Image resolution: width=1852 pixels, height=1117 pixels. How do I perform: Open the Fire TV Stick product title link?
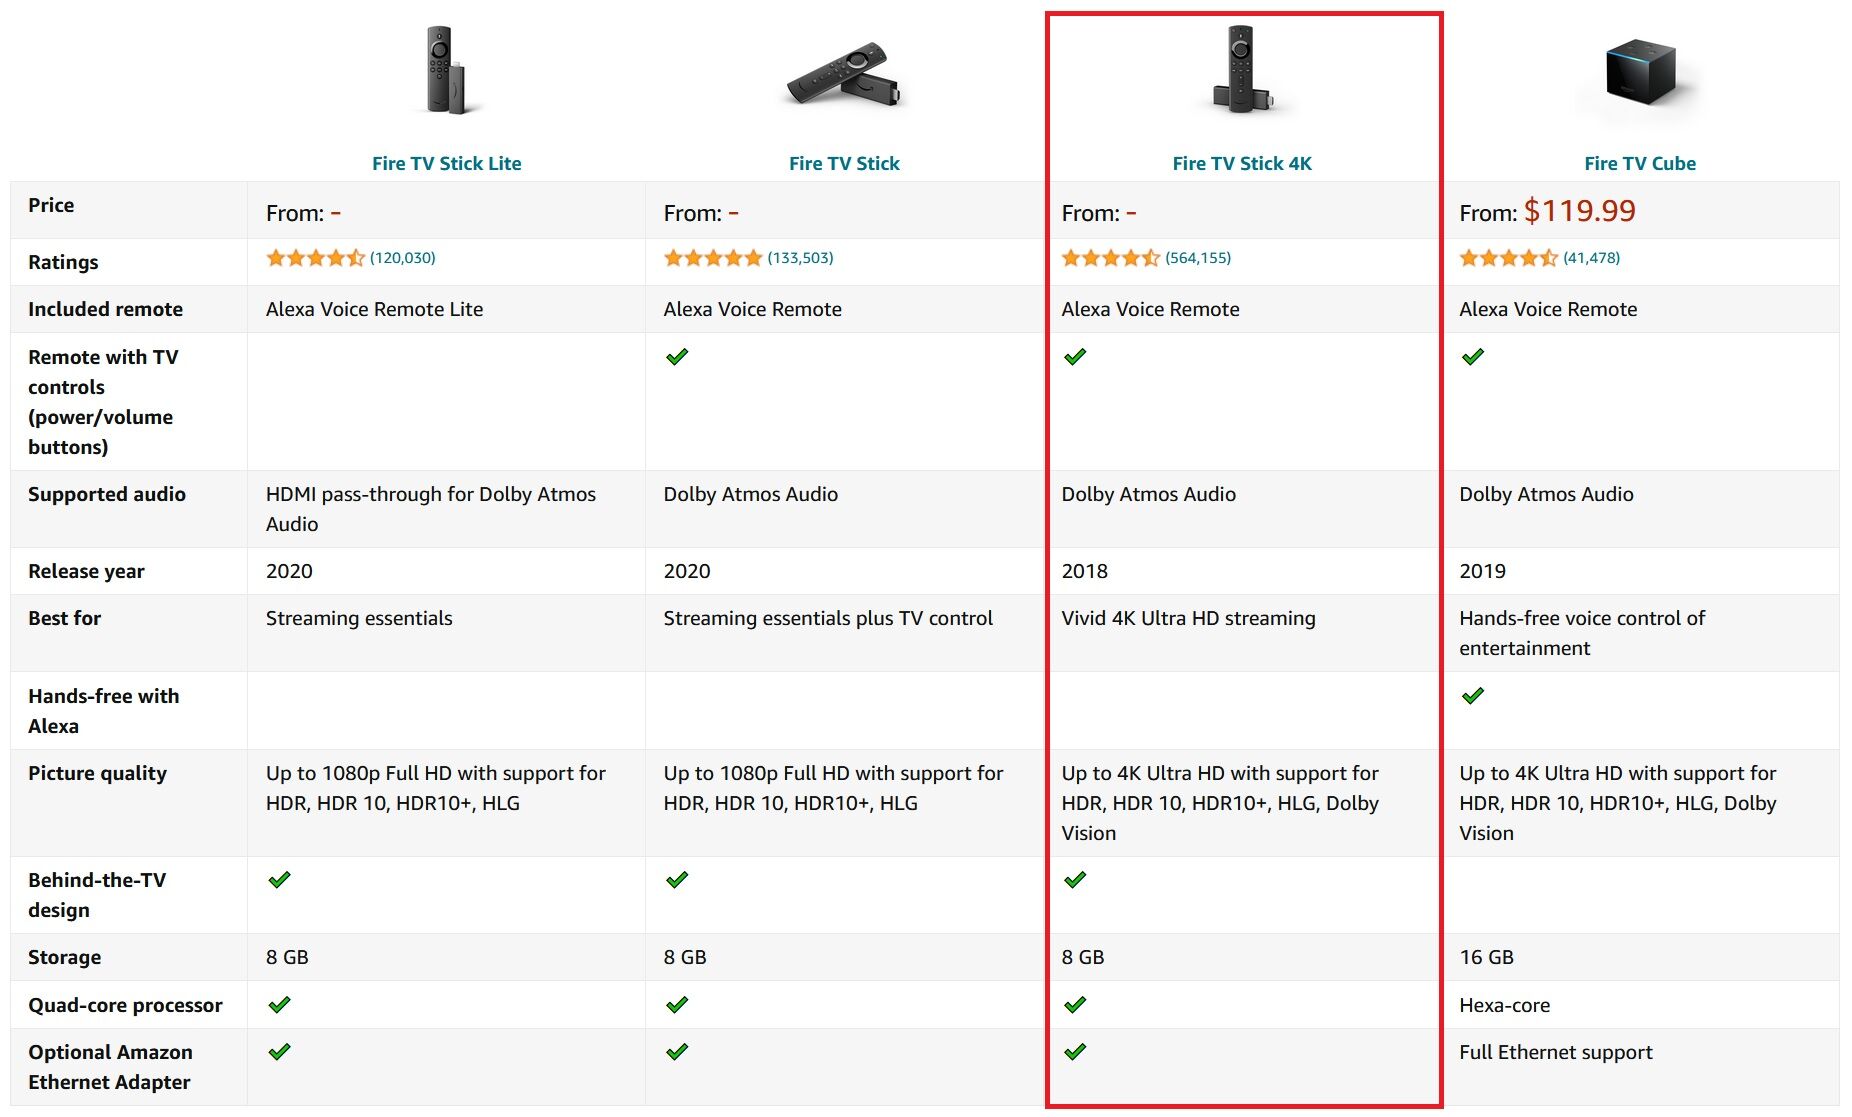click(x=844, y=164)
